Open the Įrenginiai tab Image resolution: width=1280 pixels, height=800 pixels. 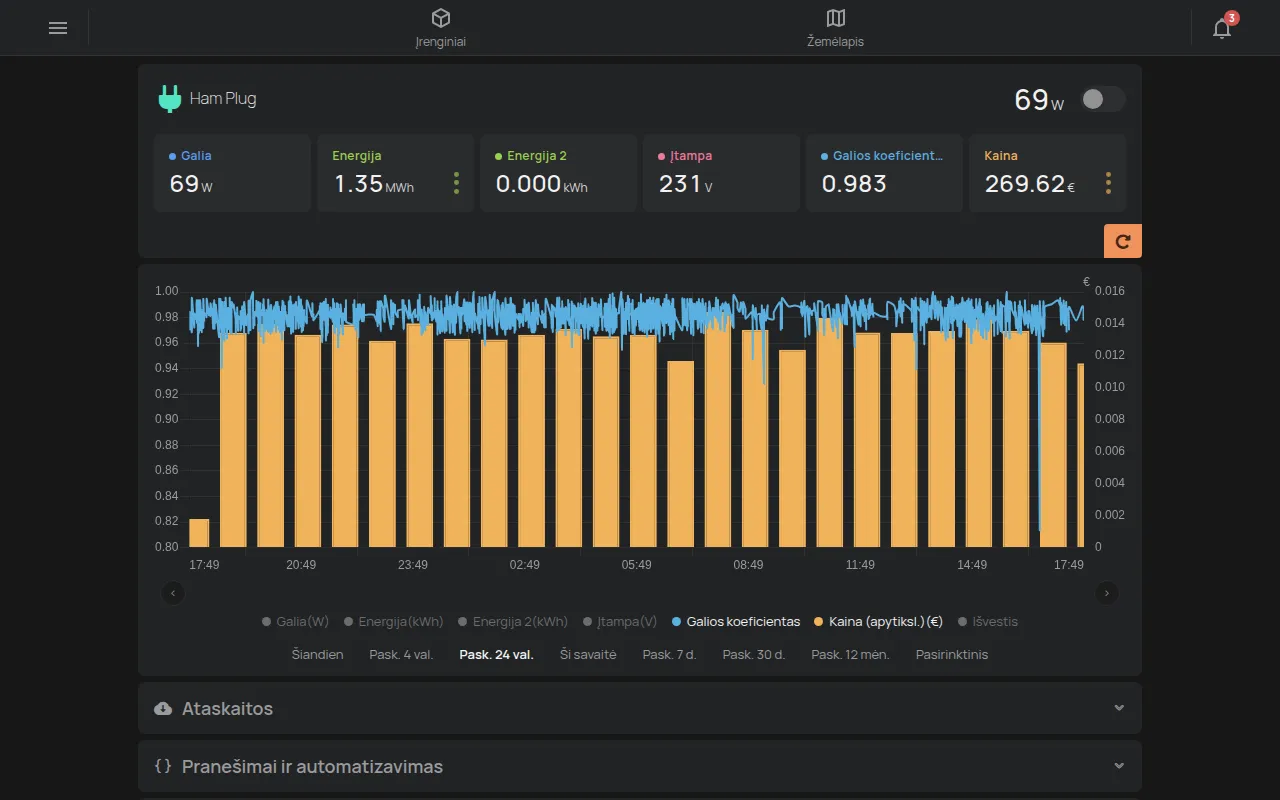(441, 28)
